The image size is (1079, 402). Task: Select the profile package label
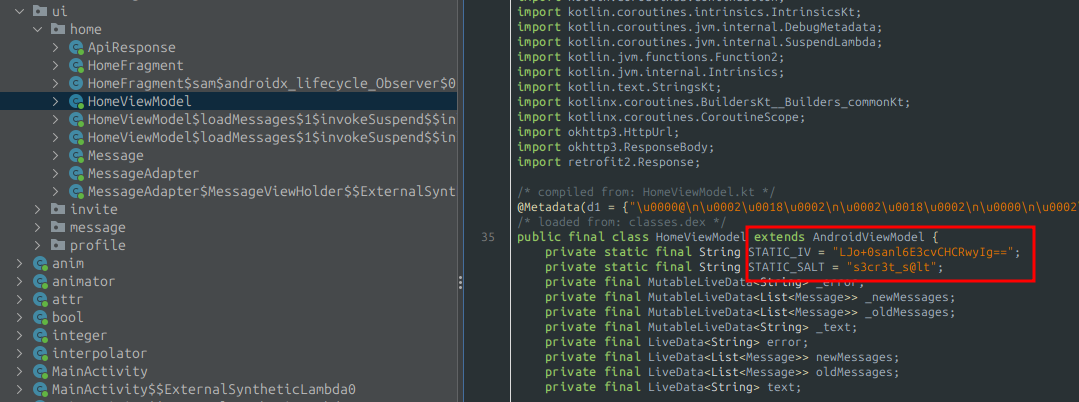point(98,245)
